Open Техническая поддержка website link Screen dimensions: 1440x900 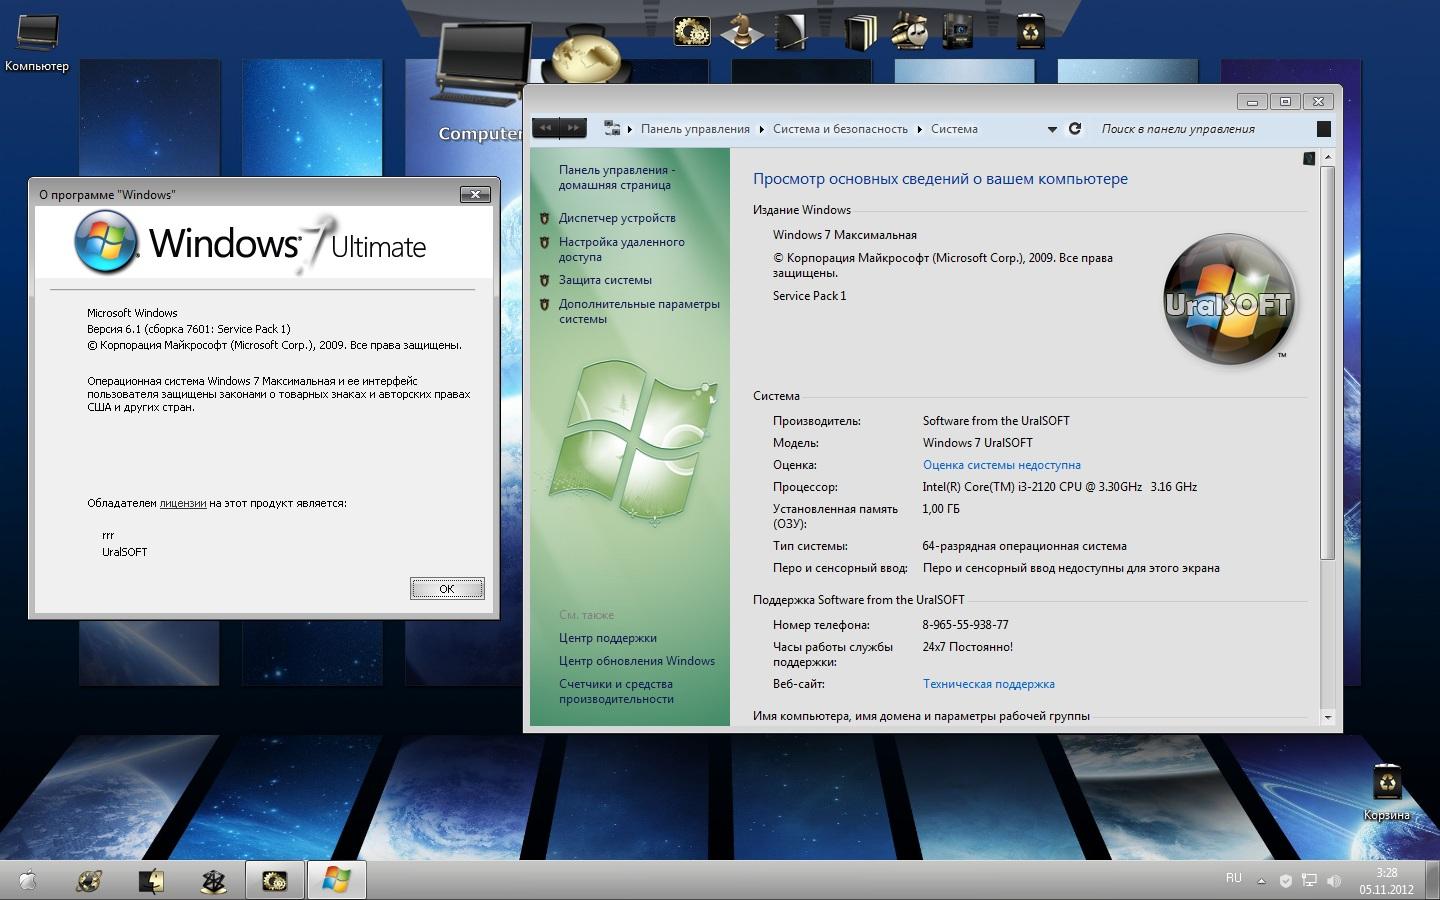[x=988, y=684]
